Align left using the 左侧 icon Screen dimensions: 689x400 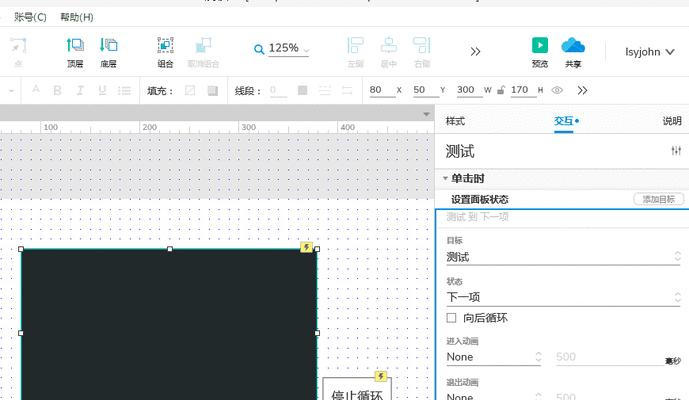(x=355, y=45)
